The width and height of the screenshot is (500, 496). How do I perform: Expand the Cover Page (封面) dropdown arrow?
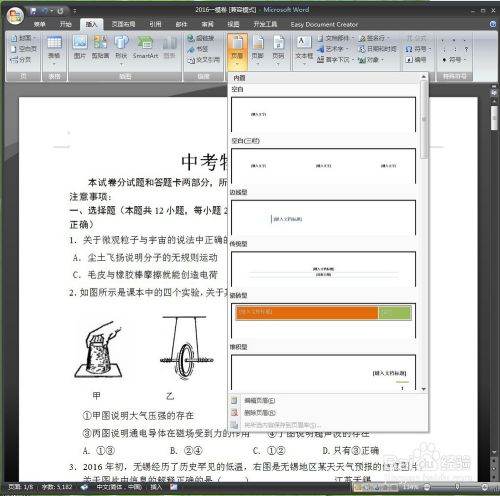pos(35,38)
